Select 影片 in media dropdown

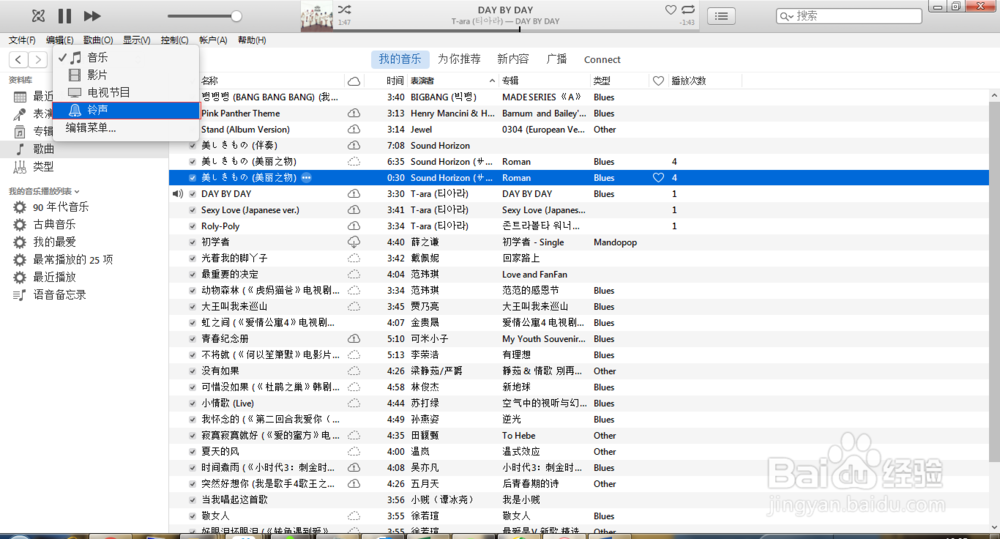point(126,75)
